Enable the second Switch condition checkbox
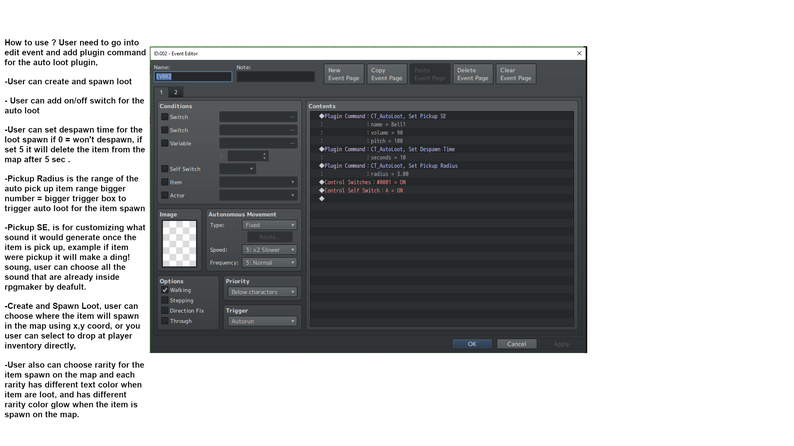794x446 pixels. pos(165,130)
